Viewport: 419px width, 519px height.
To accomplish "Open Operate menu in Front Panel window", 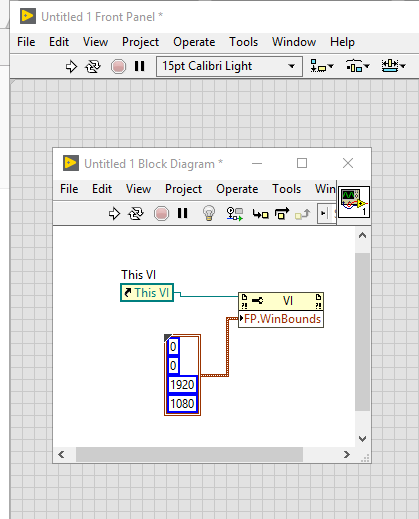I will point(194,42).
